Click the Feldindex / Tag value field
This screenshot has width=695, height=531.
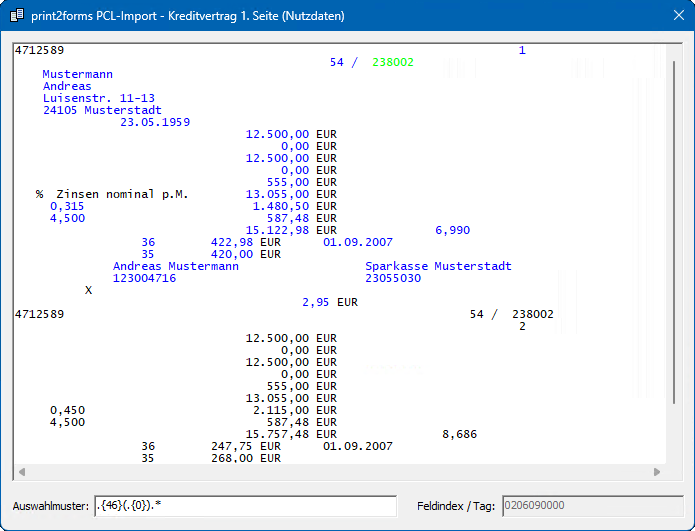(x=590, y=506)
